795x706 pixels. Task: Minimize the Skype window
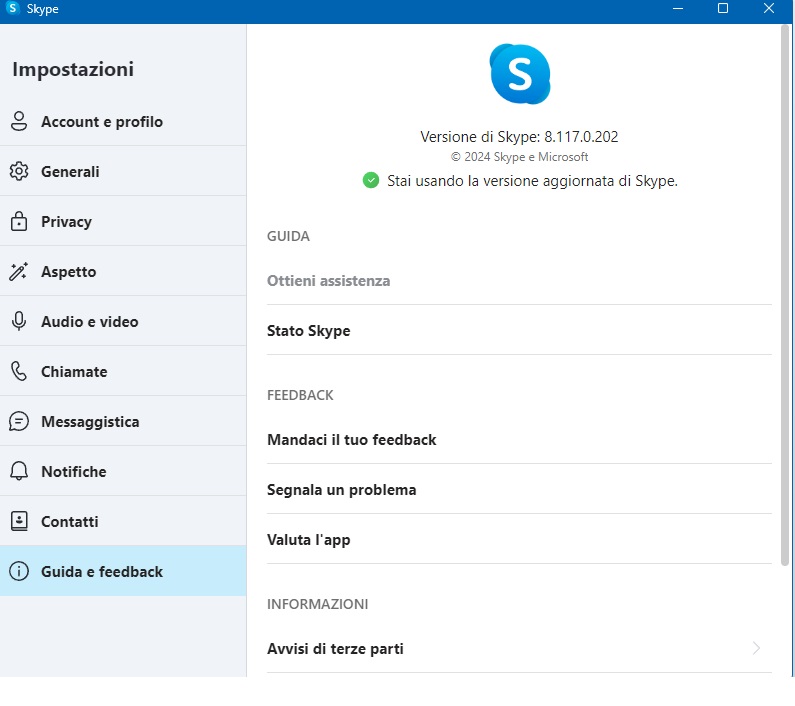tap(678, 8)
